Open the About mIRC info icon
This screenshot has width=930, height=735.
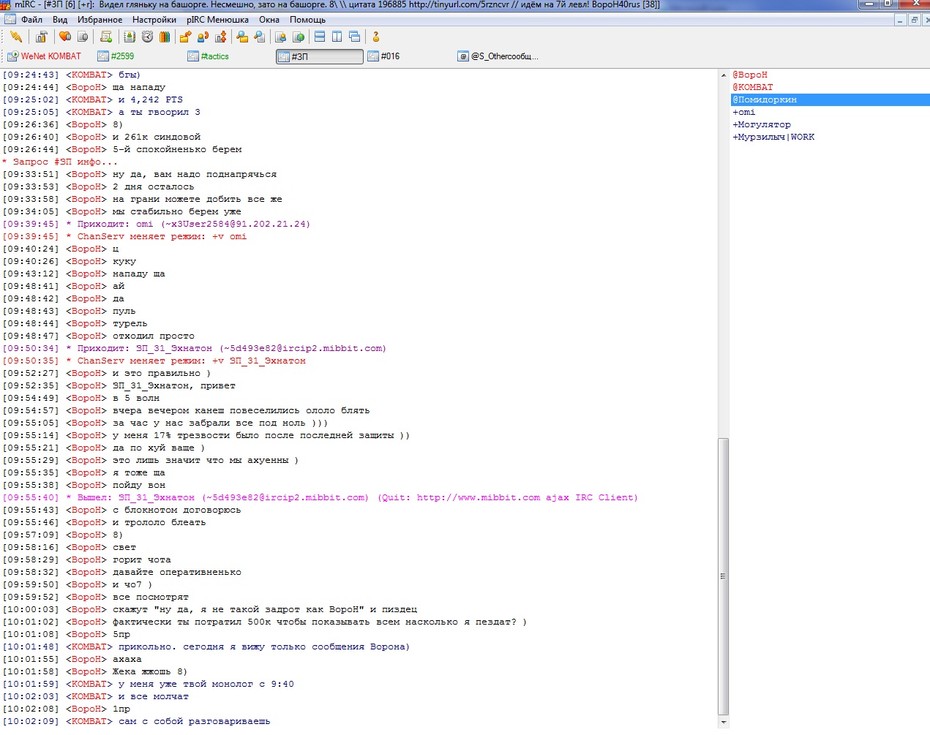(x=375, y=37)
